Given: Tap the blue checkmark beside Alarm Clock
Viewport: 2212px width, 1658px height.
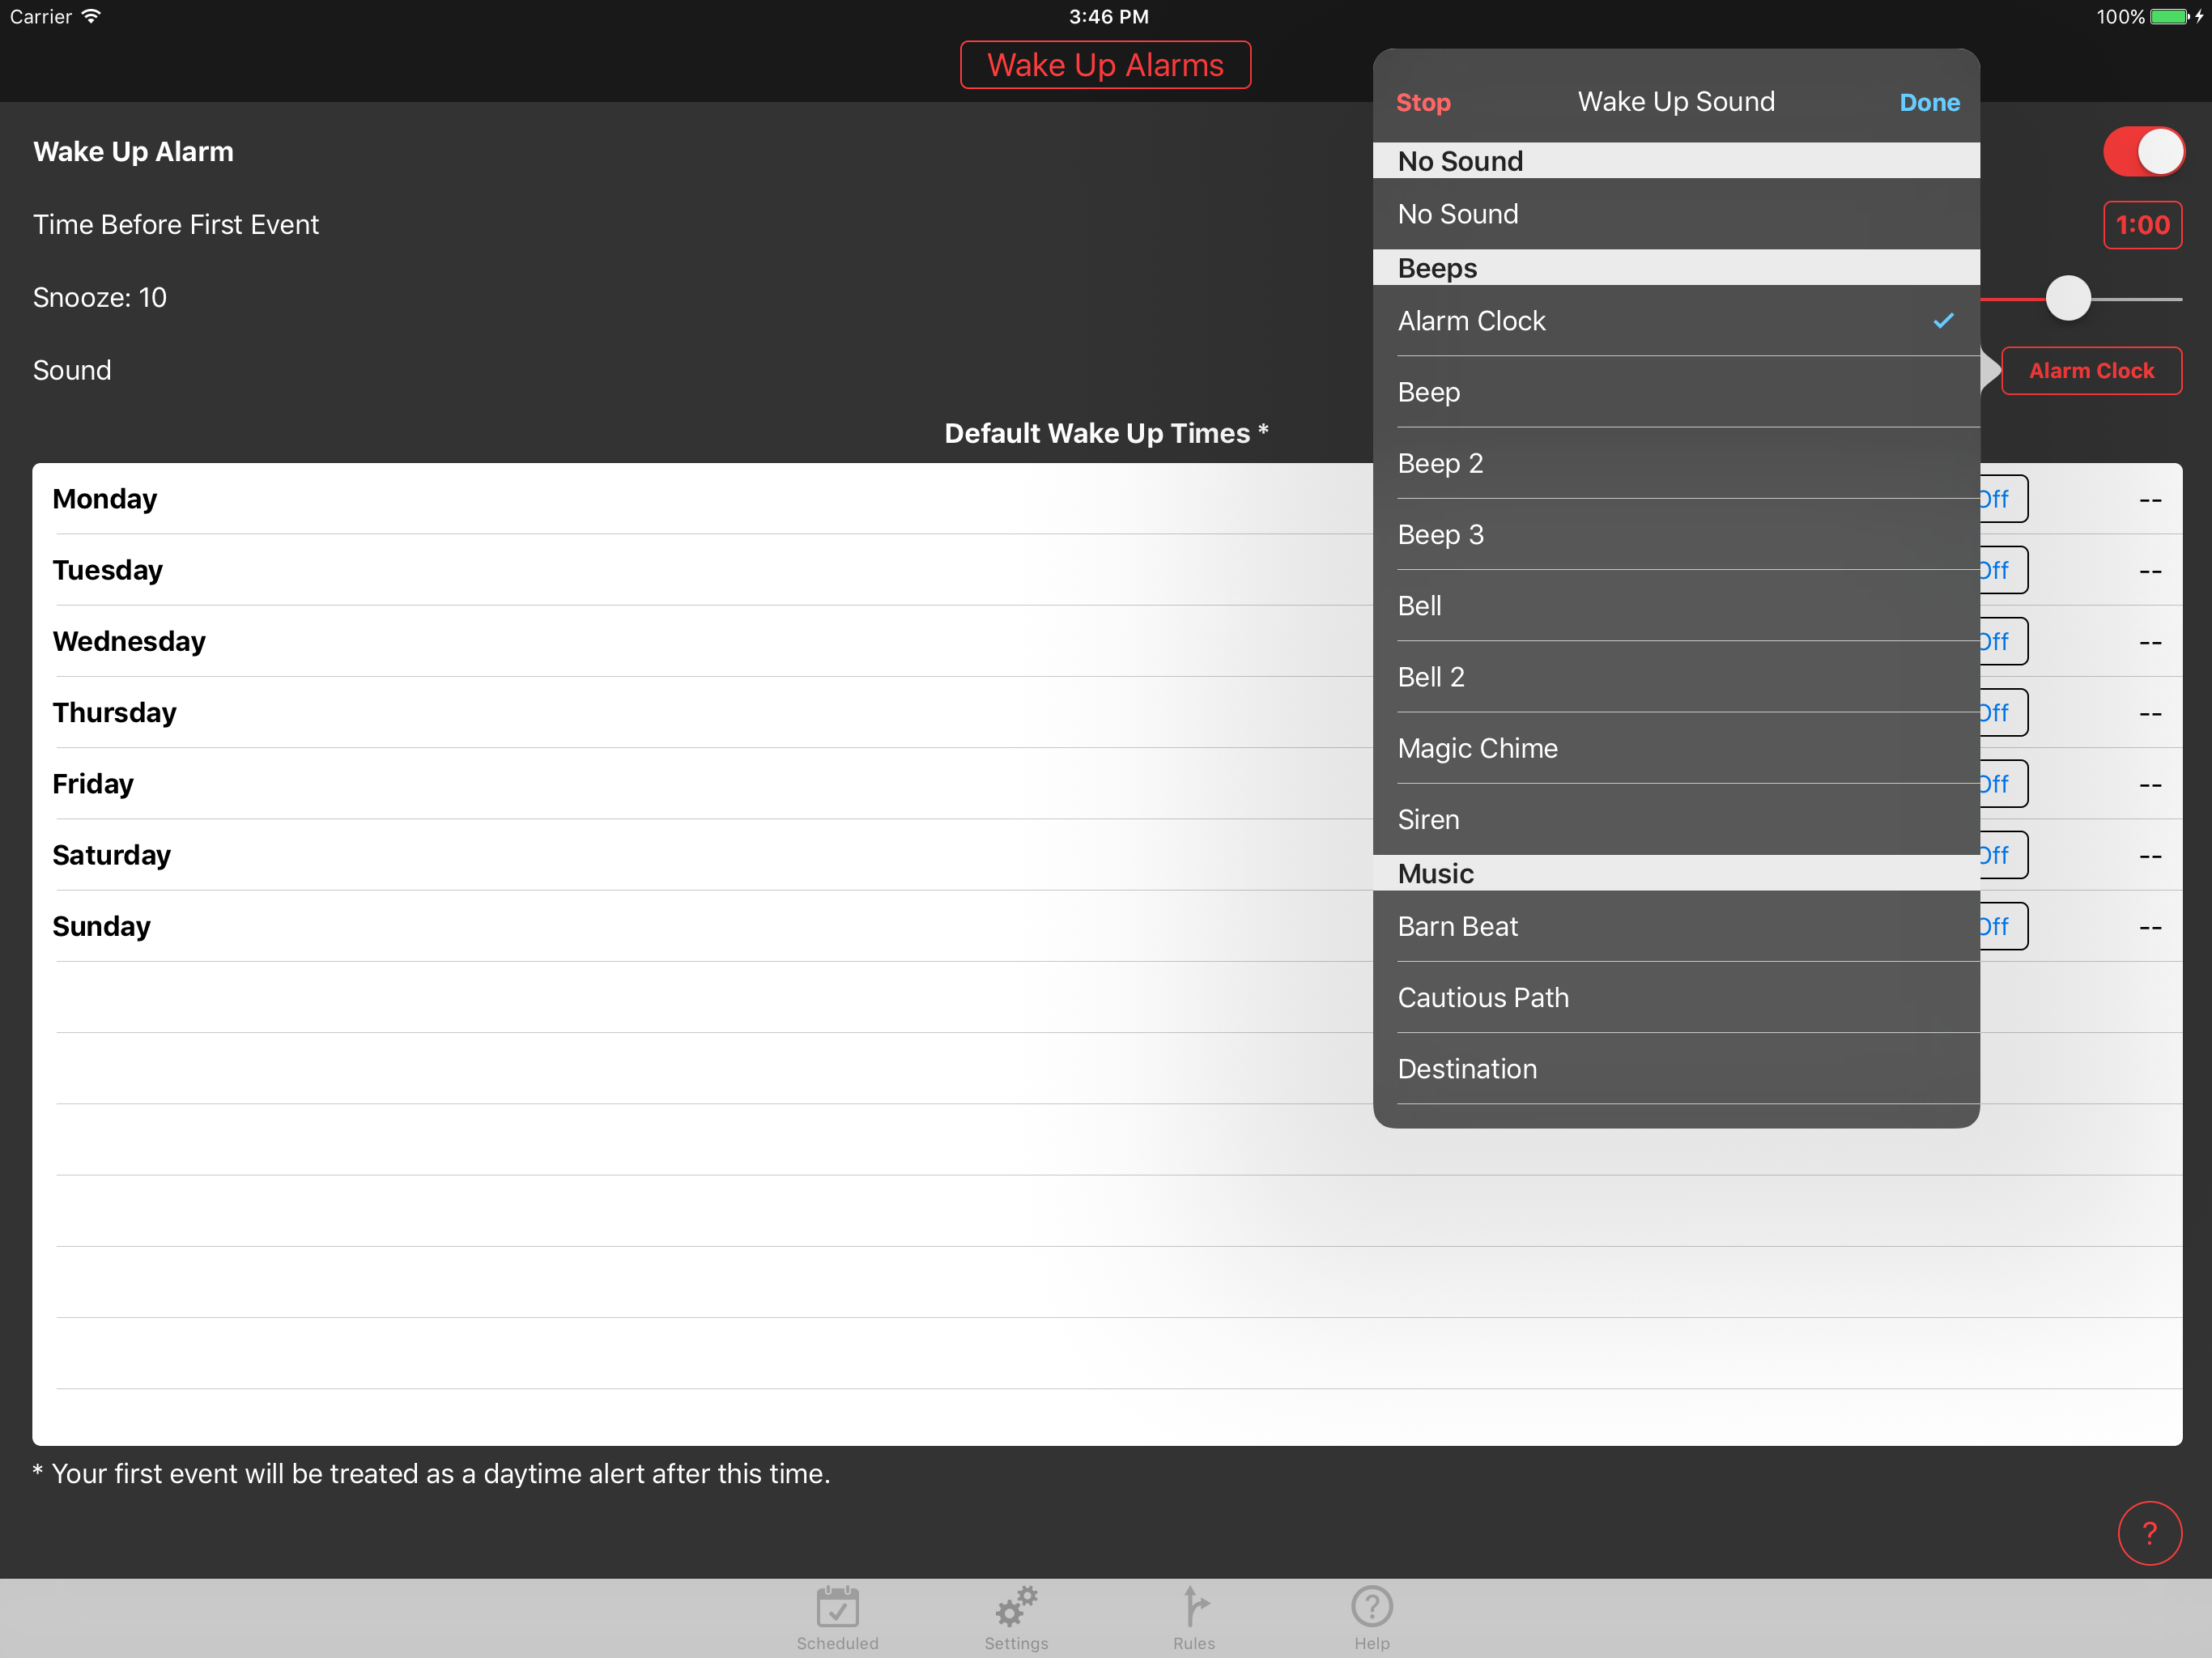Looking at the screenshot, I should [x=1943, y=321].
